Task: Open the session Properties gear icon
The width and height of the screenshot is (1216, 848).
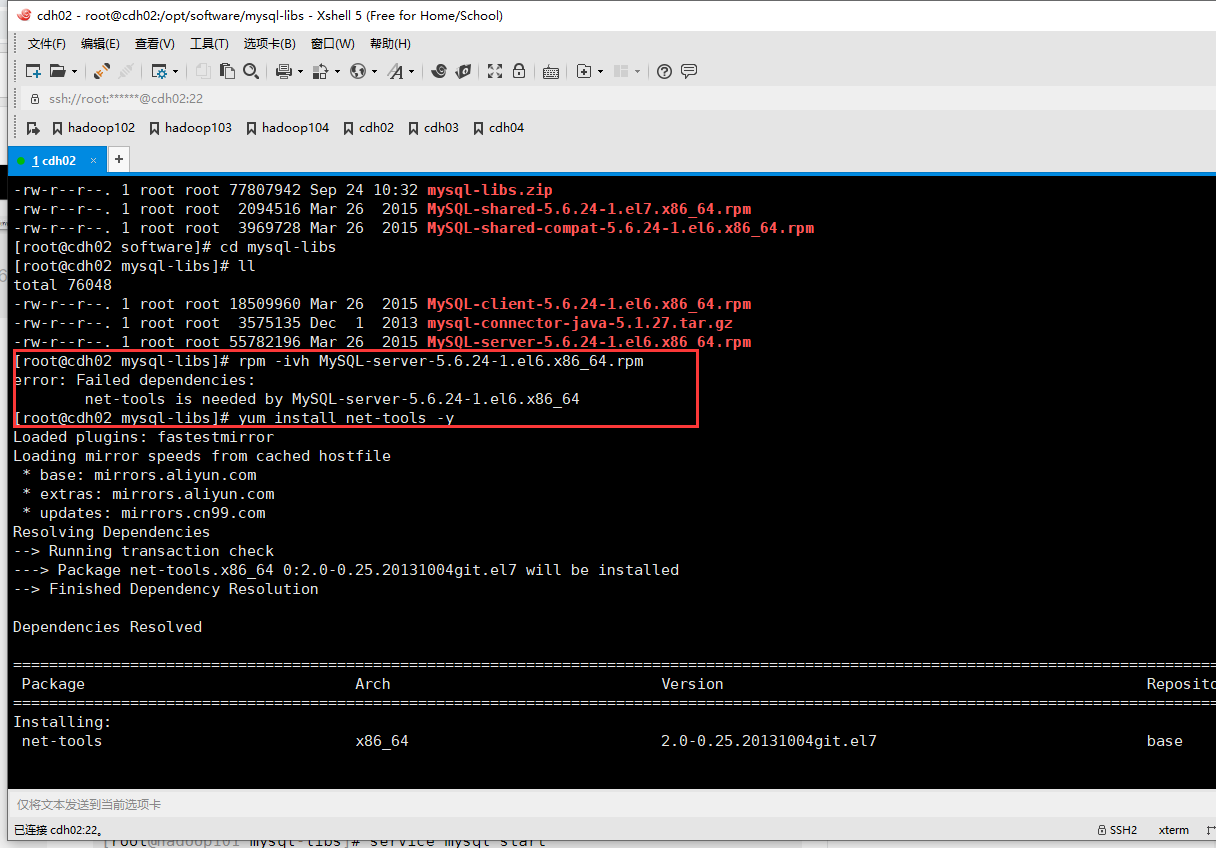Action: coord(159,71)
